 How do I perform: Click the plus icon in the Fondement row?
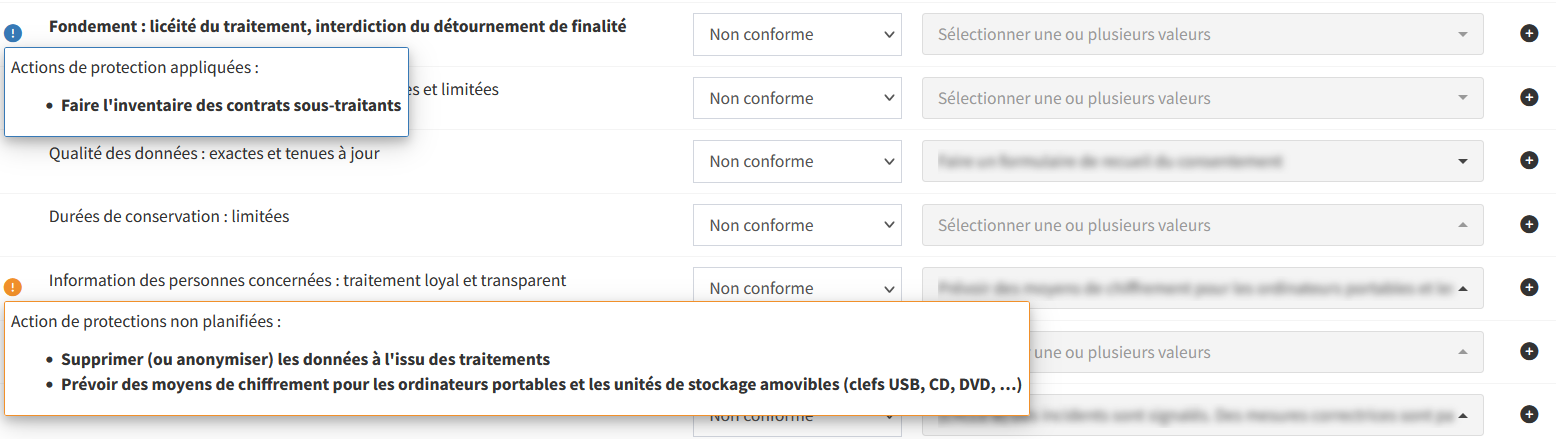click(x=1529, y=34)
